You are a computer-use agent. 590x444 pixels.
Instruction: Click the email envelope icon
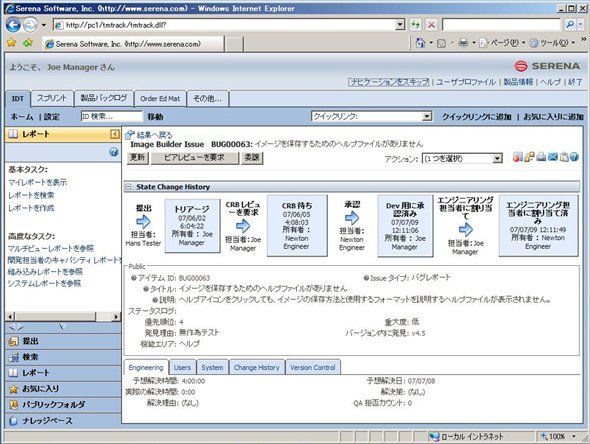click(x=552, y=157)
